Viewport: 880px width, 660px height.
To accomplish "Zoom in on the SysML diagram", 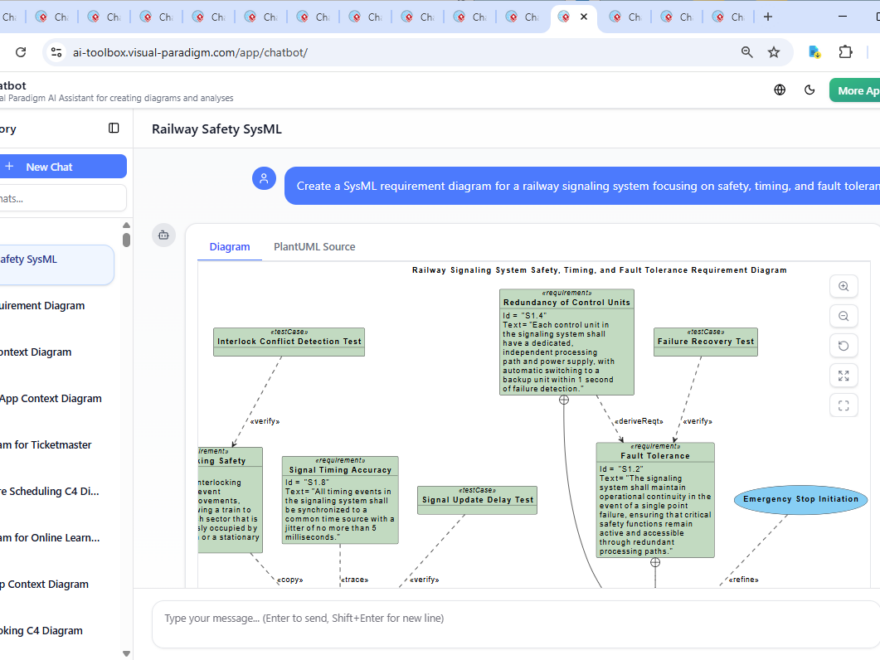I will pyautogui.click(x=843, y=286).
